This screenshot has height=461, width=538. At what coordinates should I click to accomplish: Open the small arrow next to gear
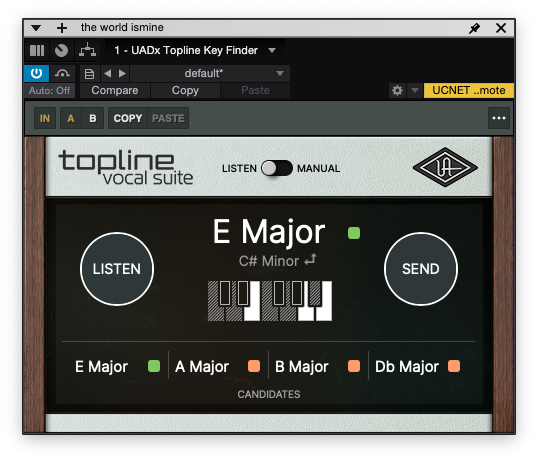(x=415, y=91)
